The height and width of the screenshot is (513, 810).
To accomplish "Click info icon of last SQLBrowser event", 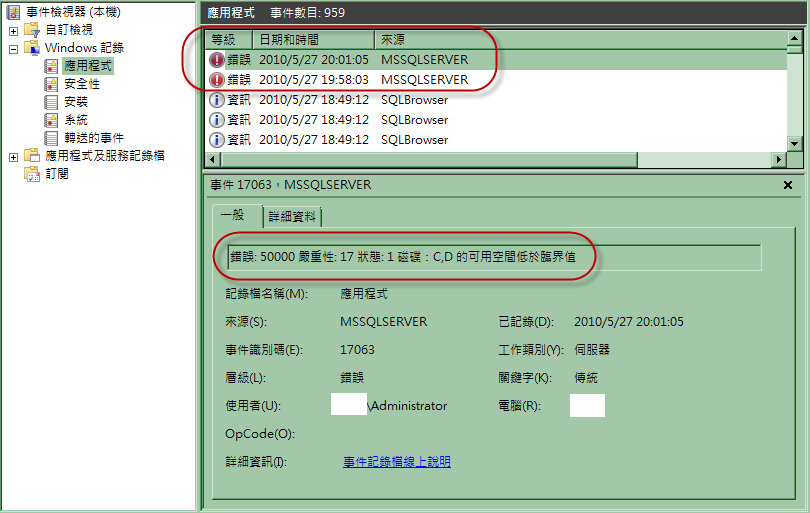I will coord(216,140).
